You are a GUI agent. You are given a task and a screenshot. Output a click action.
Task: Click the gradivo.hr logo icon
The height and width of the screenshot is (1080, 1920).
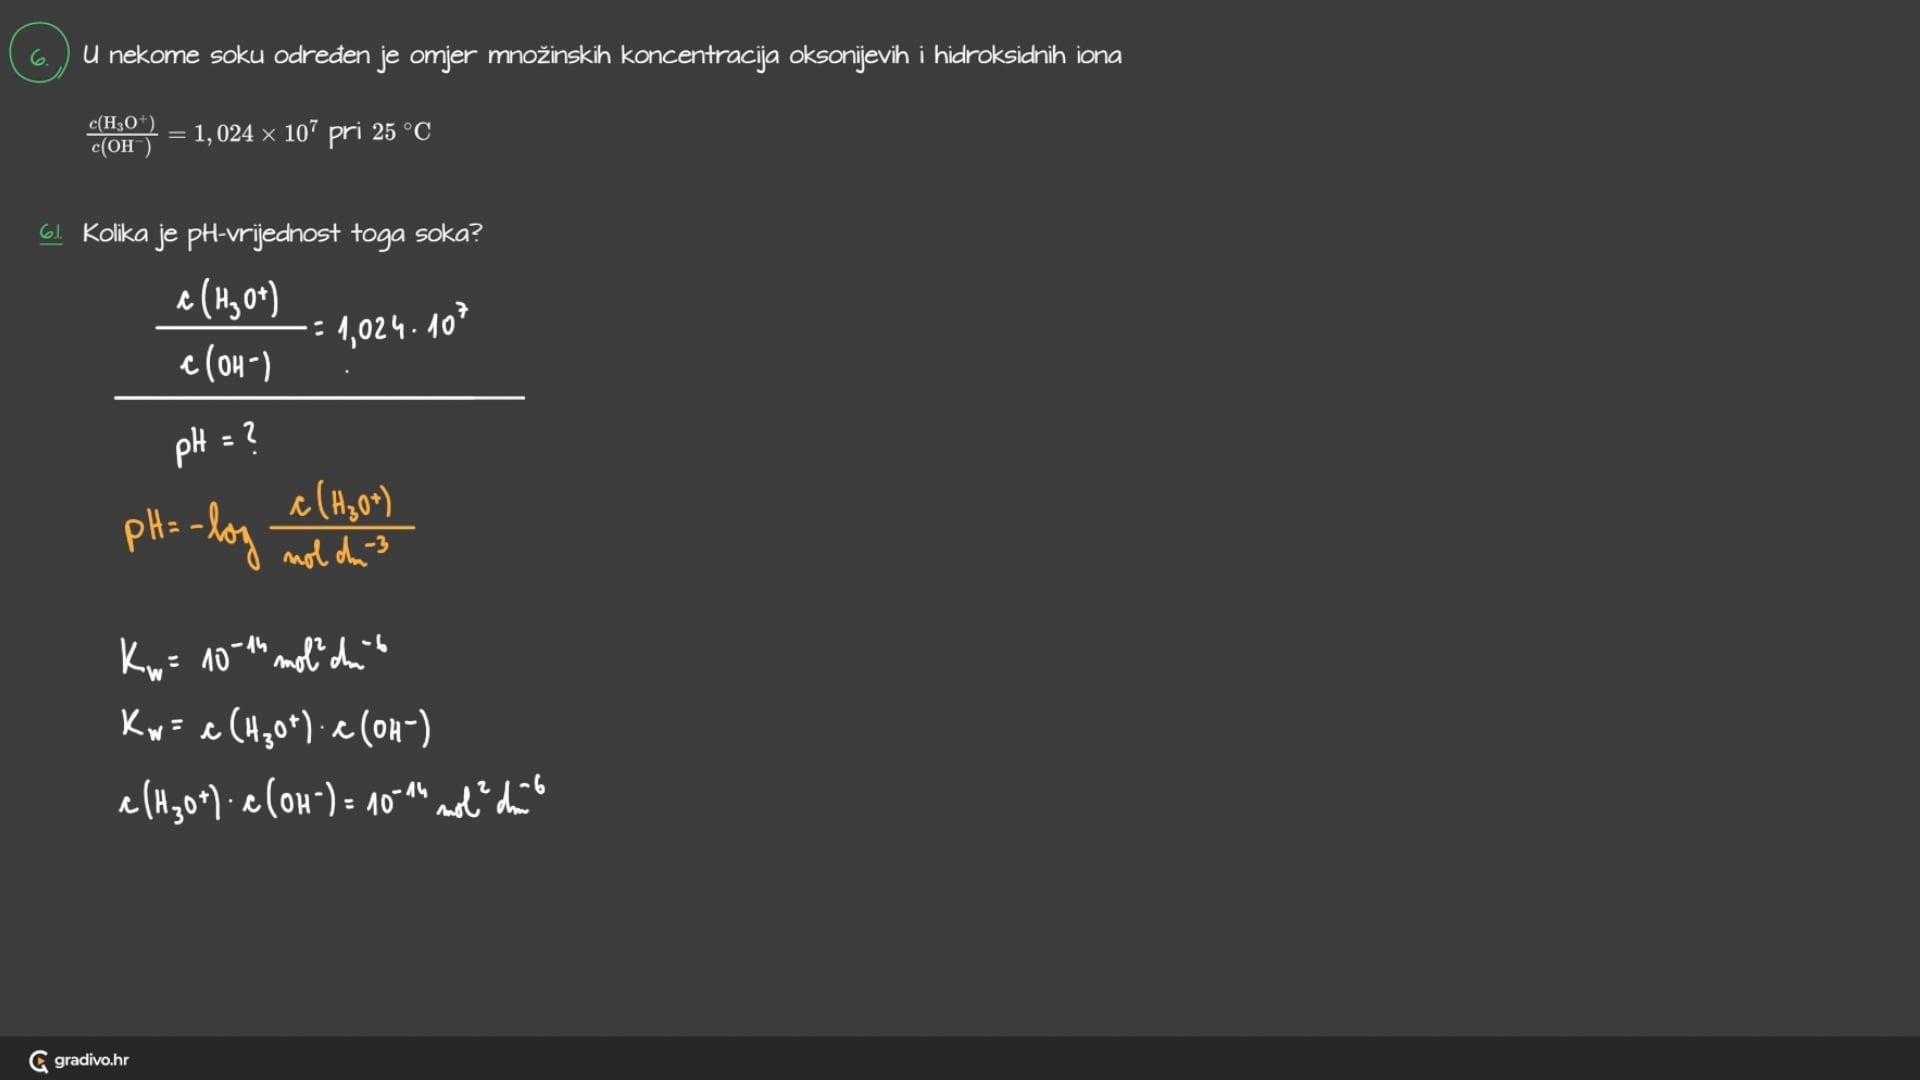pyautogui.click(x=38, y=1061)
